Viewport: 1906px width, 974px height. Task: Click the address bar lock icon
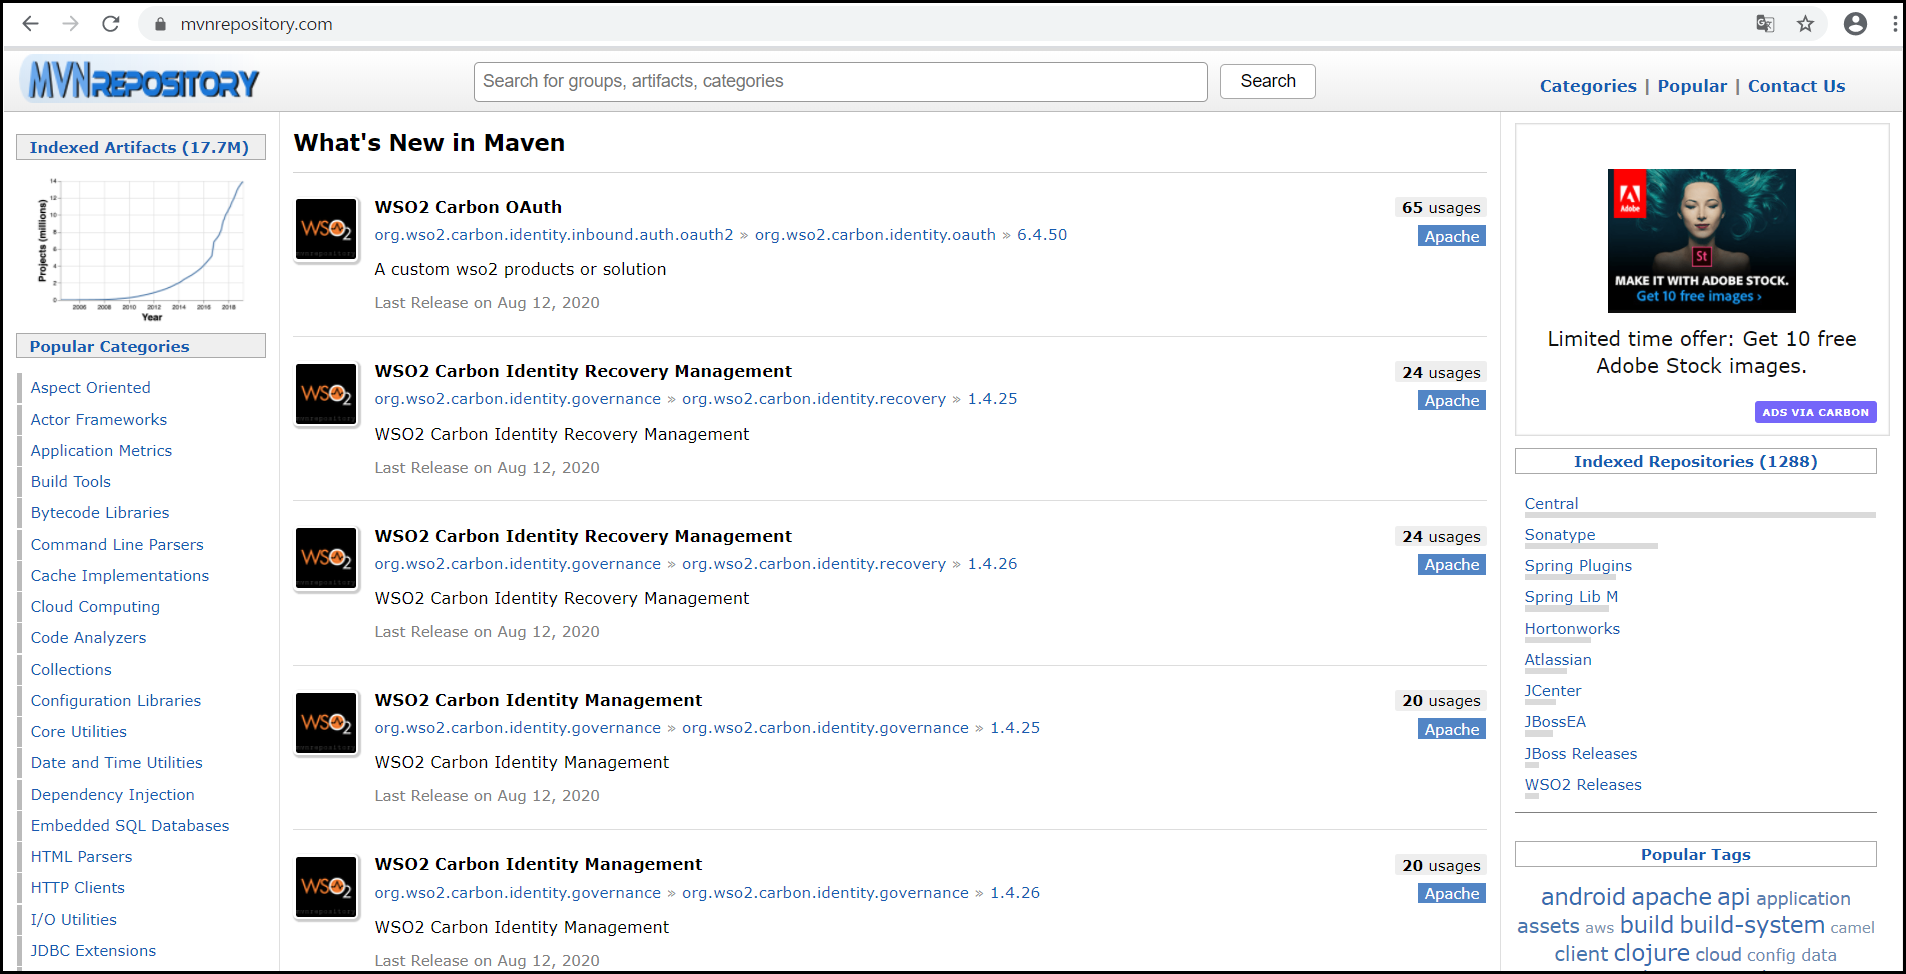160,24
